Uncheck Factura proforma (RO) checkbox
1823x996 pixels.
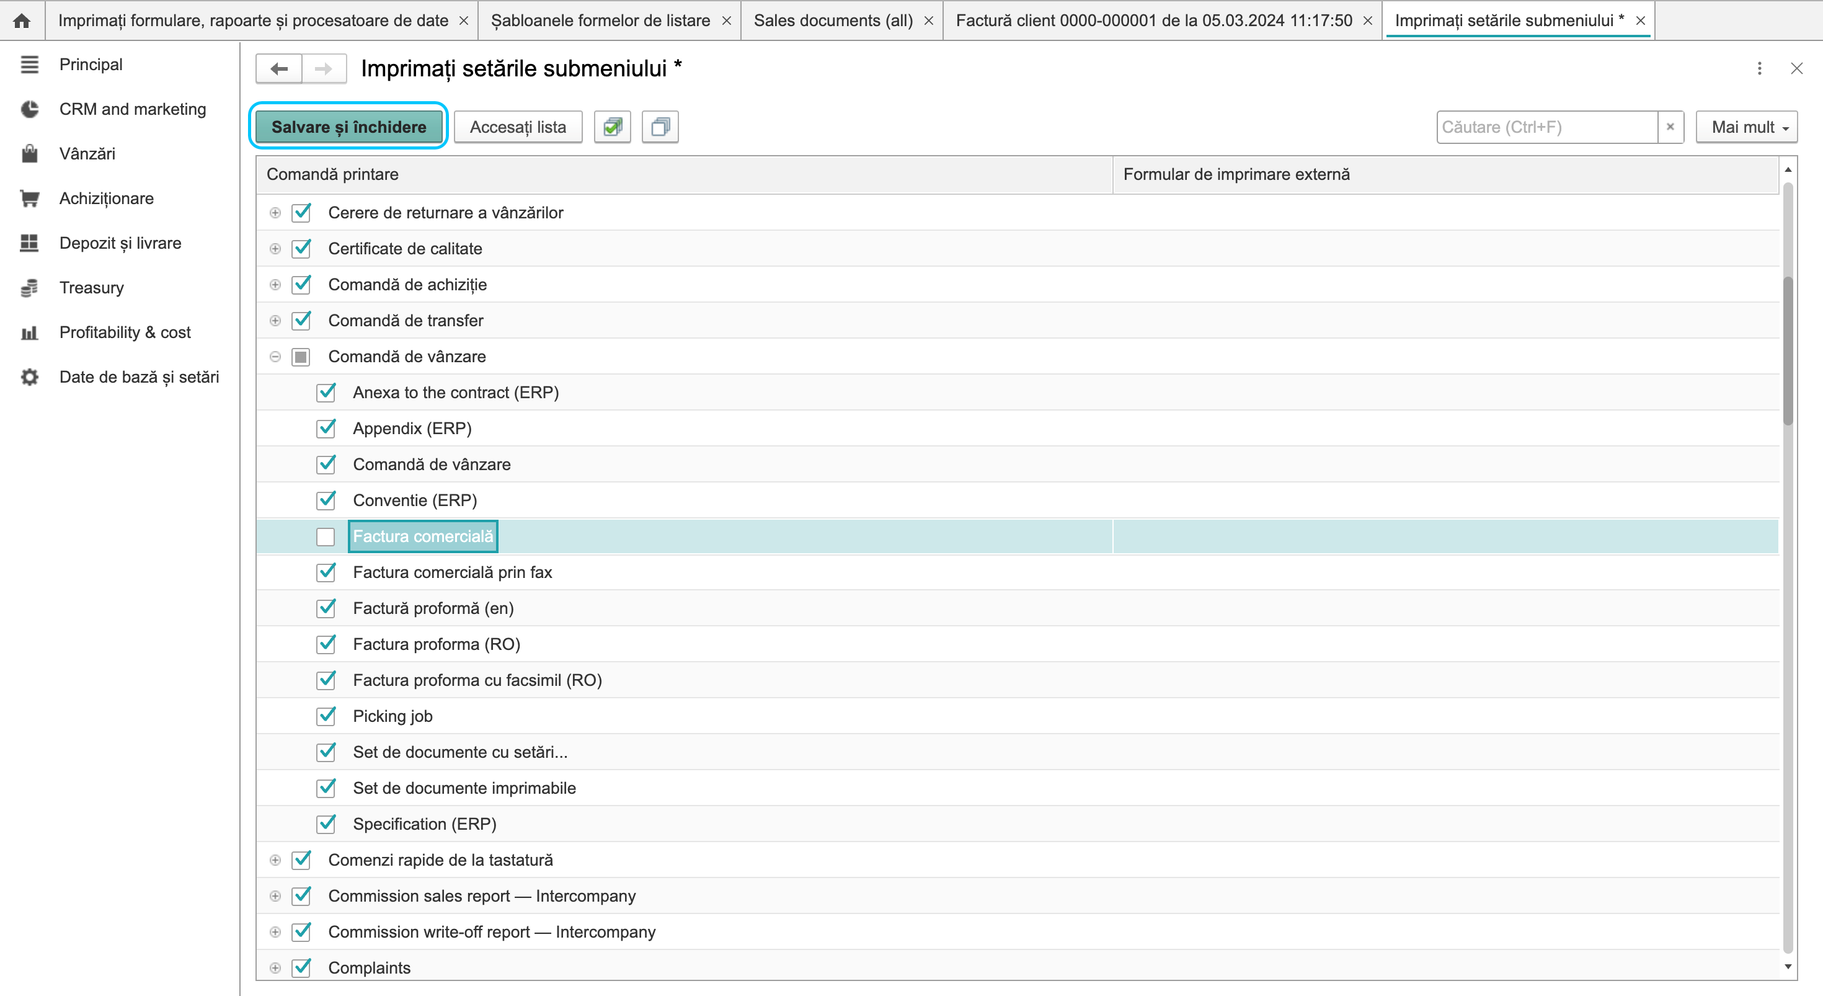tap(326, 644)
